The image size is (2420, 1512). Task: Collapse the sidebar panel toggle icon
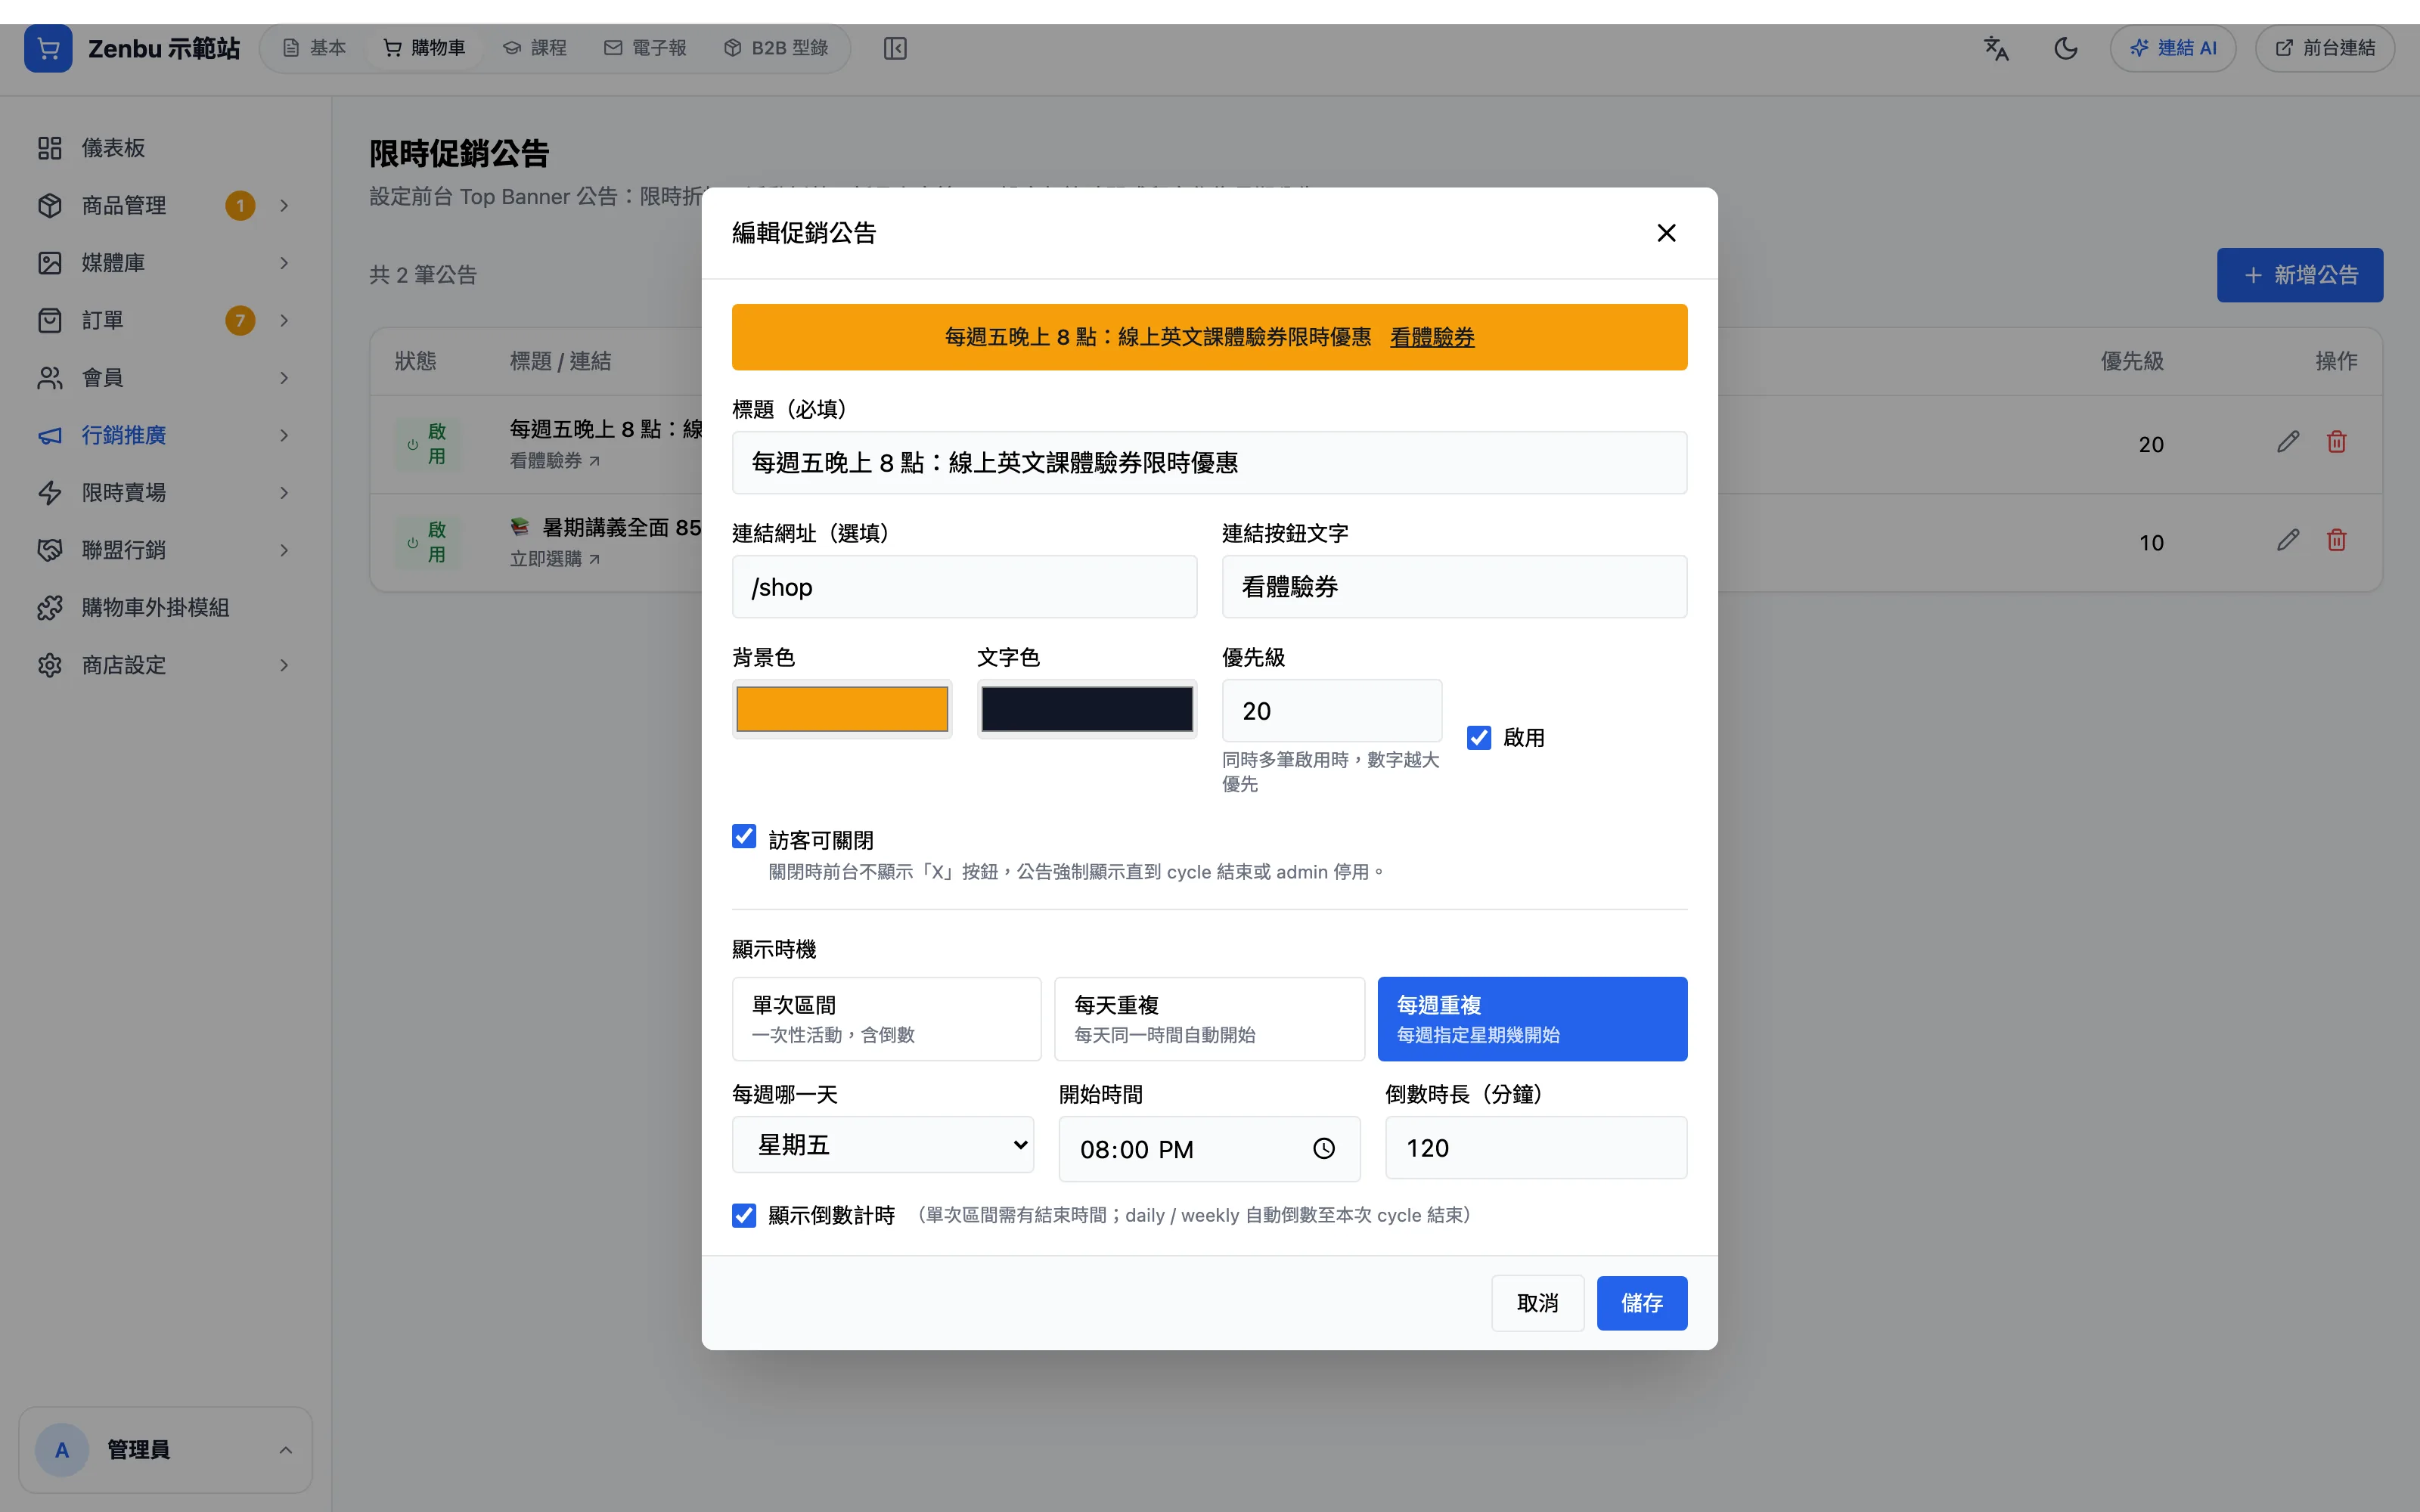(895, 48)
